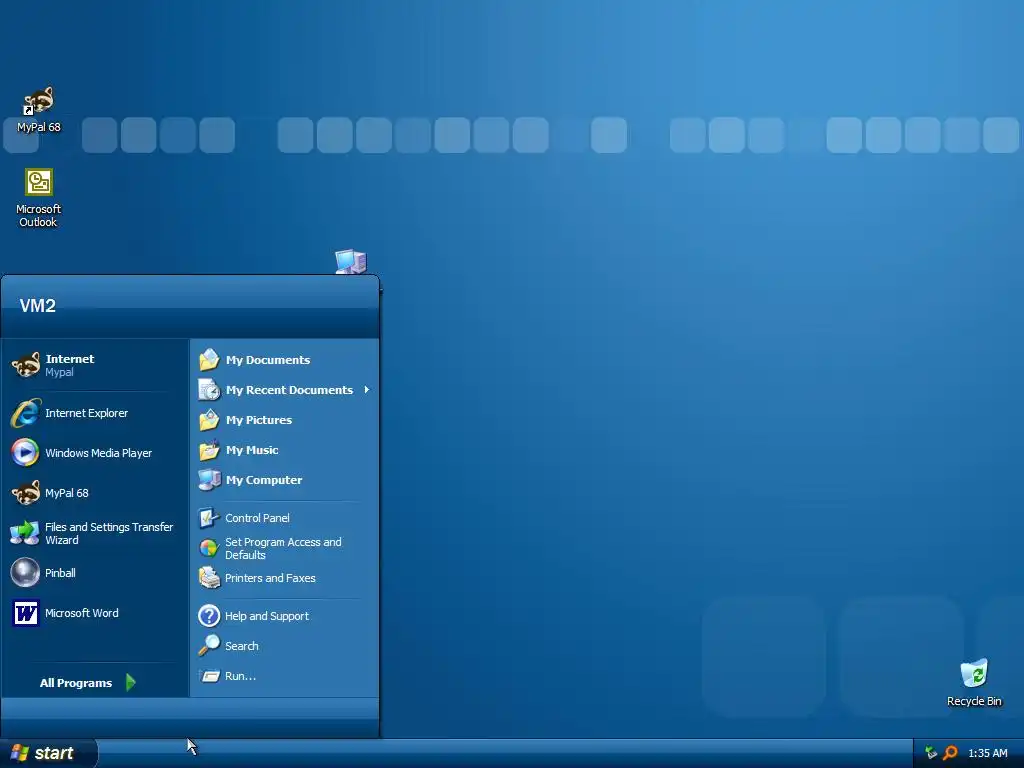Click the My Documents folder icon
Image resolution: width=1024 pixels, height=768 pixels.
pos(209,360)
